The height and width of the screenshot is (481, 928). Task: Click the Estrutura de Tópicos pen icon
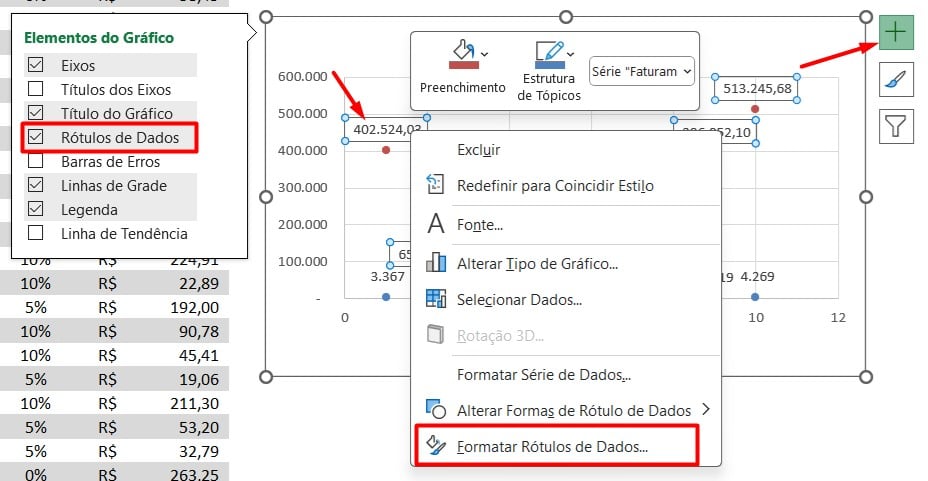click(549, 54)
